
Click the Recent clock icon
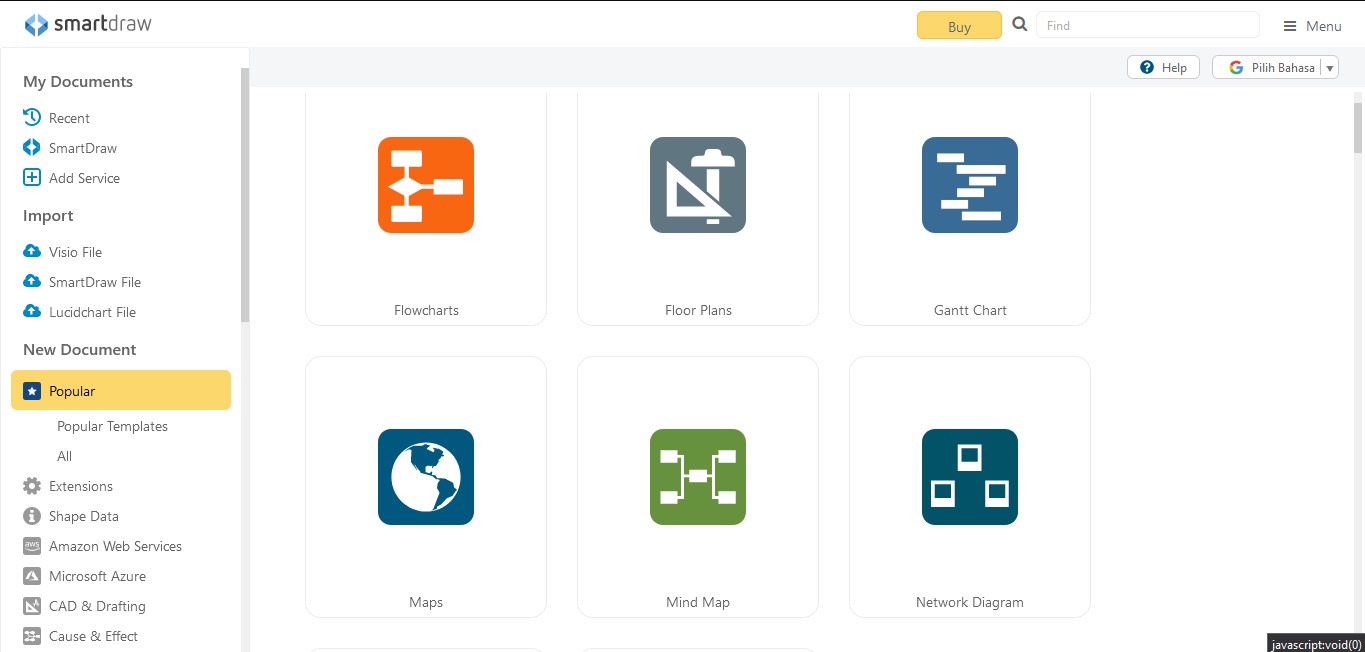32,117
